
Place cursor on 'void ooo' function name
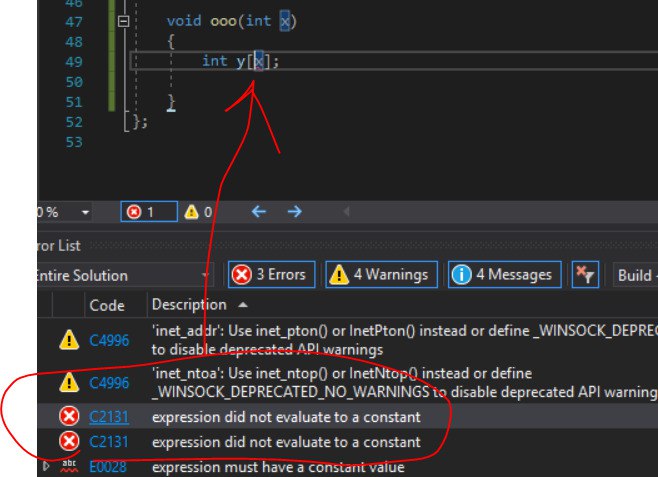click(223, 21)
